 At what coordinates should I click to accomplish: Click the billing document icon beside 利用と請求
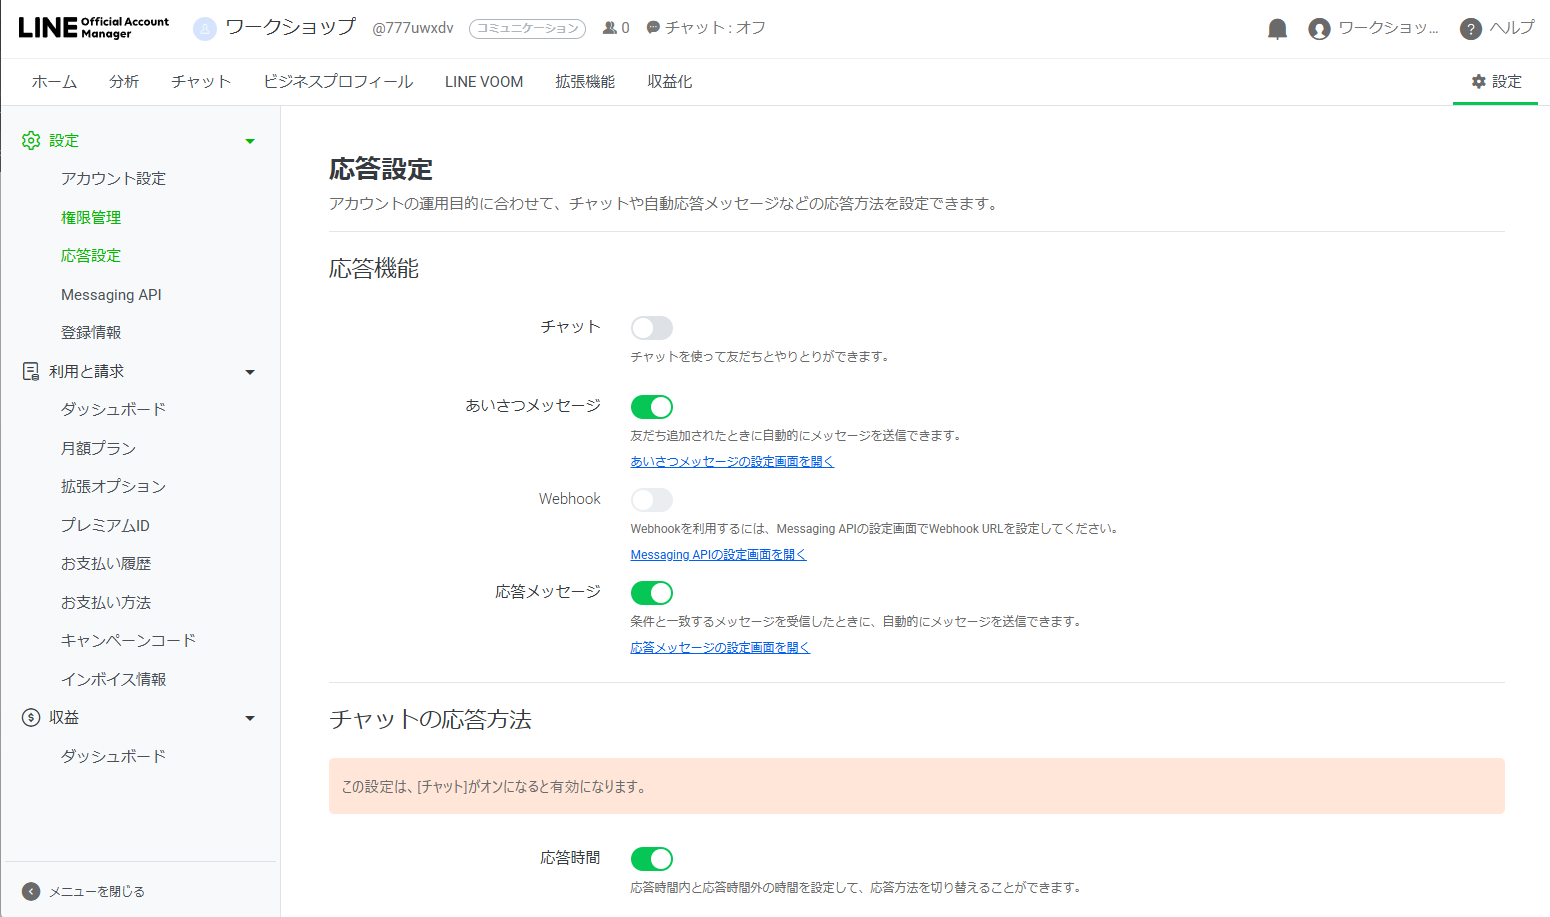coord(30,371)
